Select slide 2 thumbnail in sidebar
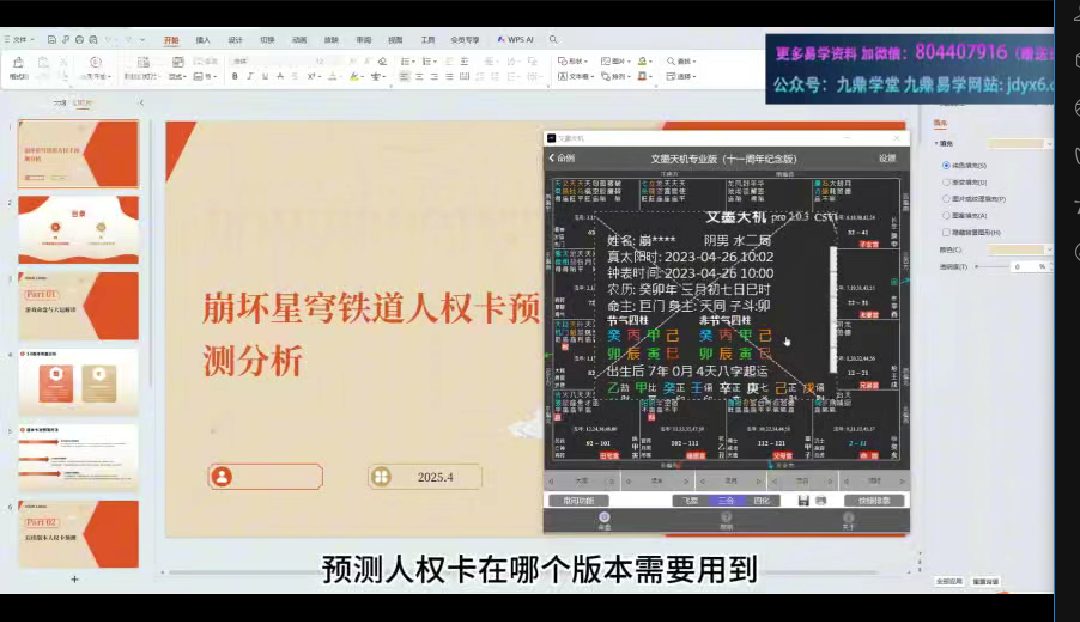Image resolution: width=1080 pixels, height=622 pixels. (78, 230)
